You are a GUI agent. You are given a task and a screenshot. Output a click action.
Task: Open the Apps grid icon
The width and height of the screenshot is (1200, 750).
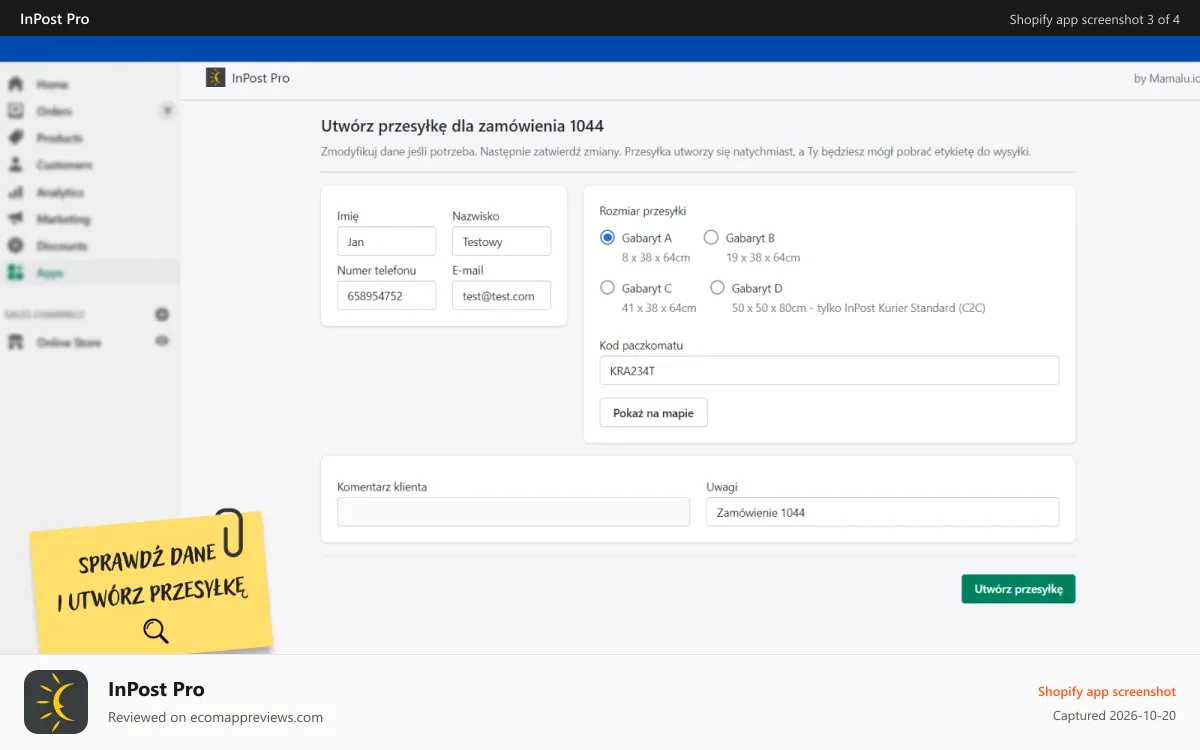coord(15,272)
